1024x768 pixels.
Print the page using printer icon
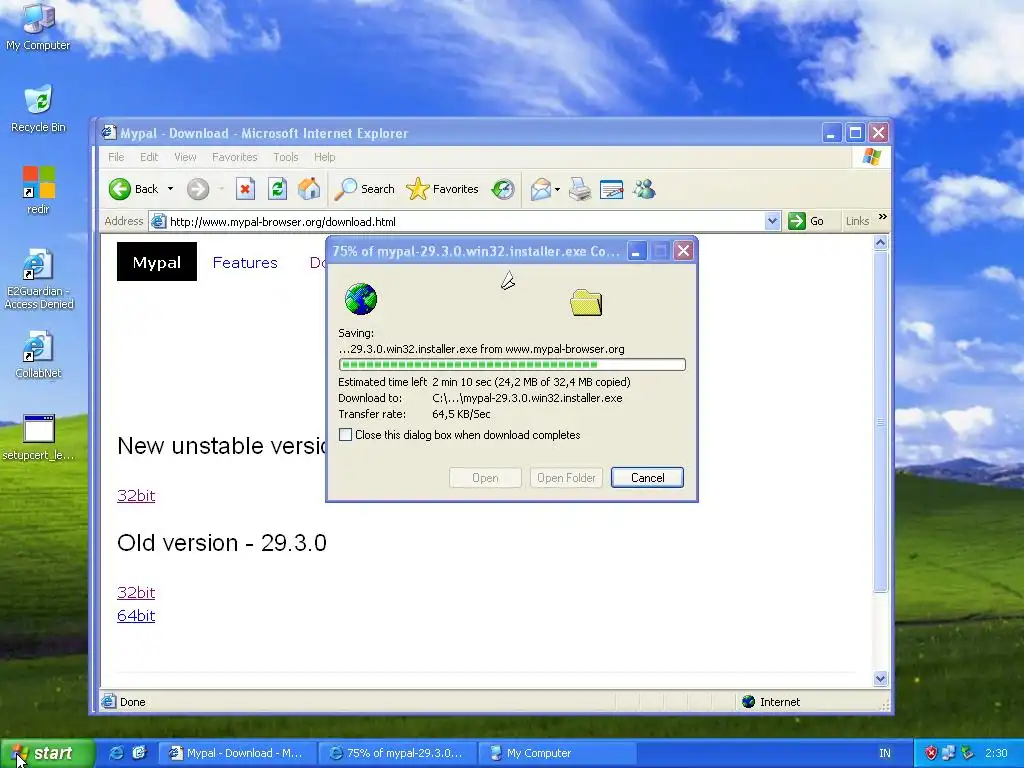click(580, 189)
